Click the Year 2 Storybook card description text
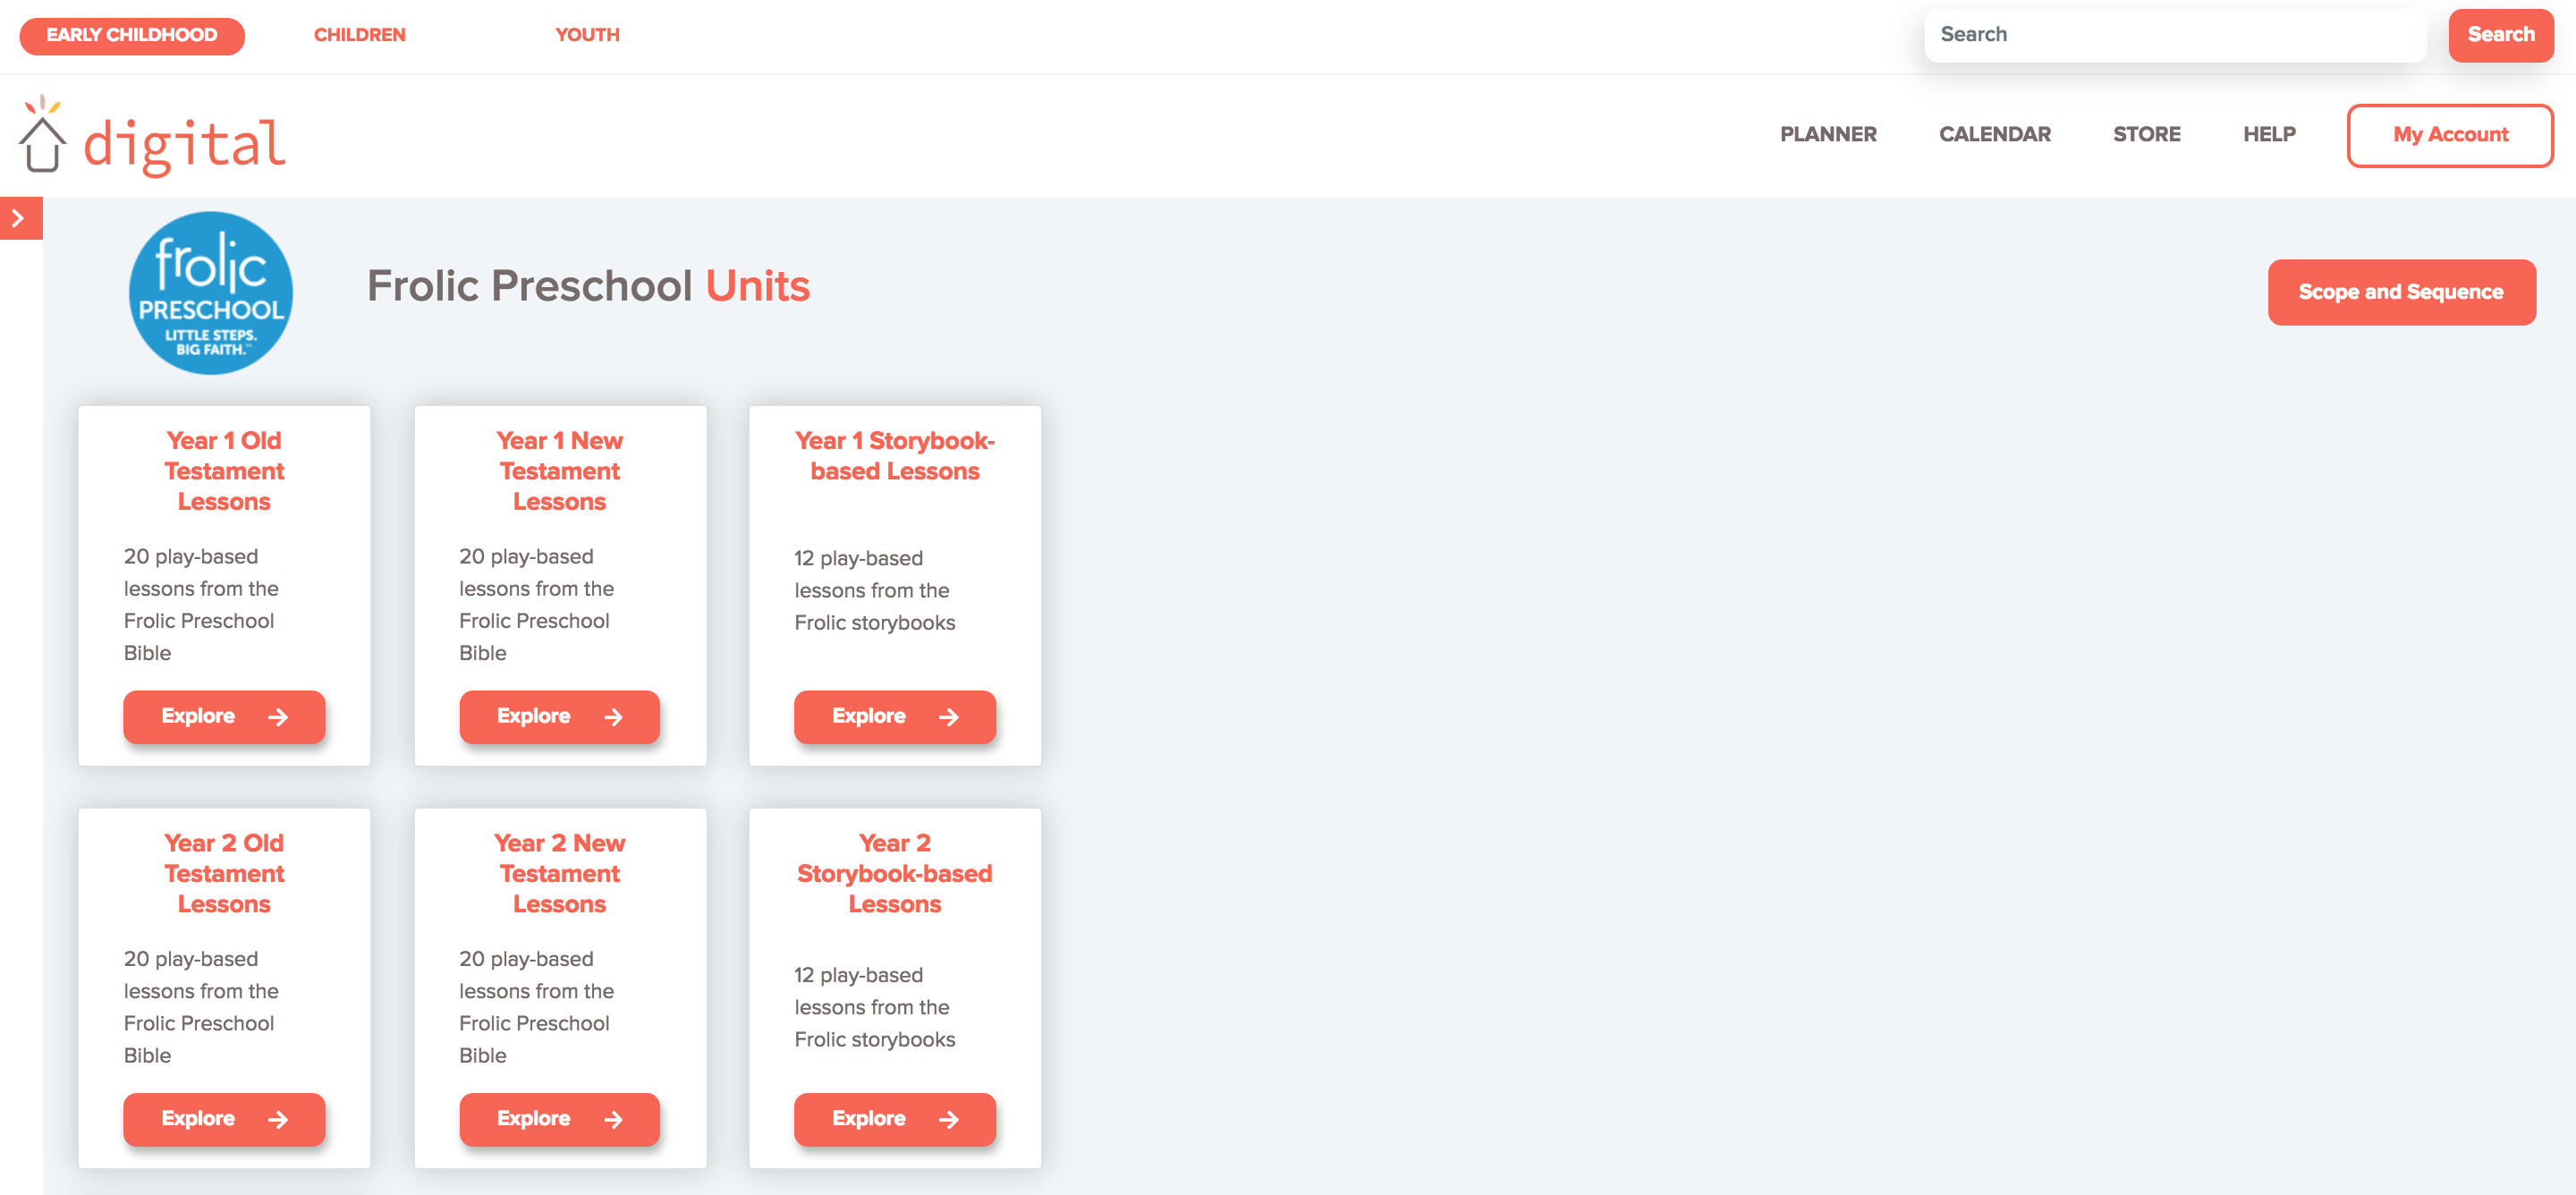The height and width of the screenshot is (1195, 2576). 875,1007
